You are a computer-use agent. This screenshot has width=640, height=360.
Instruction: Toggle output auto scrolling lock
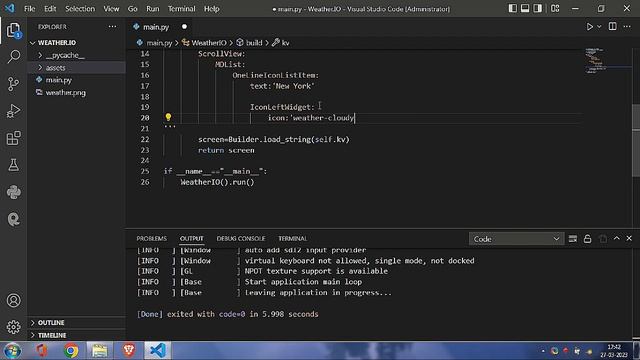pyautogui.click(x=587, y=239)
